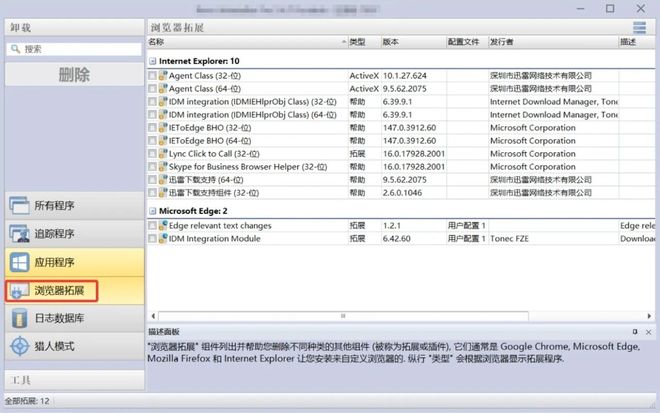660x413 pixels.
Task: Sort by the 描述 column header
Action: click(637, 42)
